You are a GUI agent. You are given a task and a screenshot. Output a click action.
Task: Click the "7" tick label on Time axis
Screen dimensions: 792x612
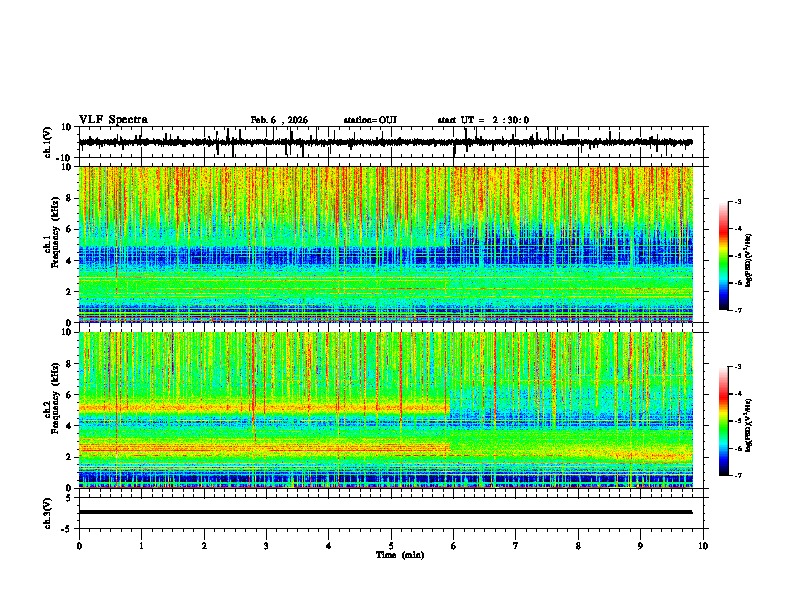516,546
